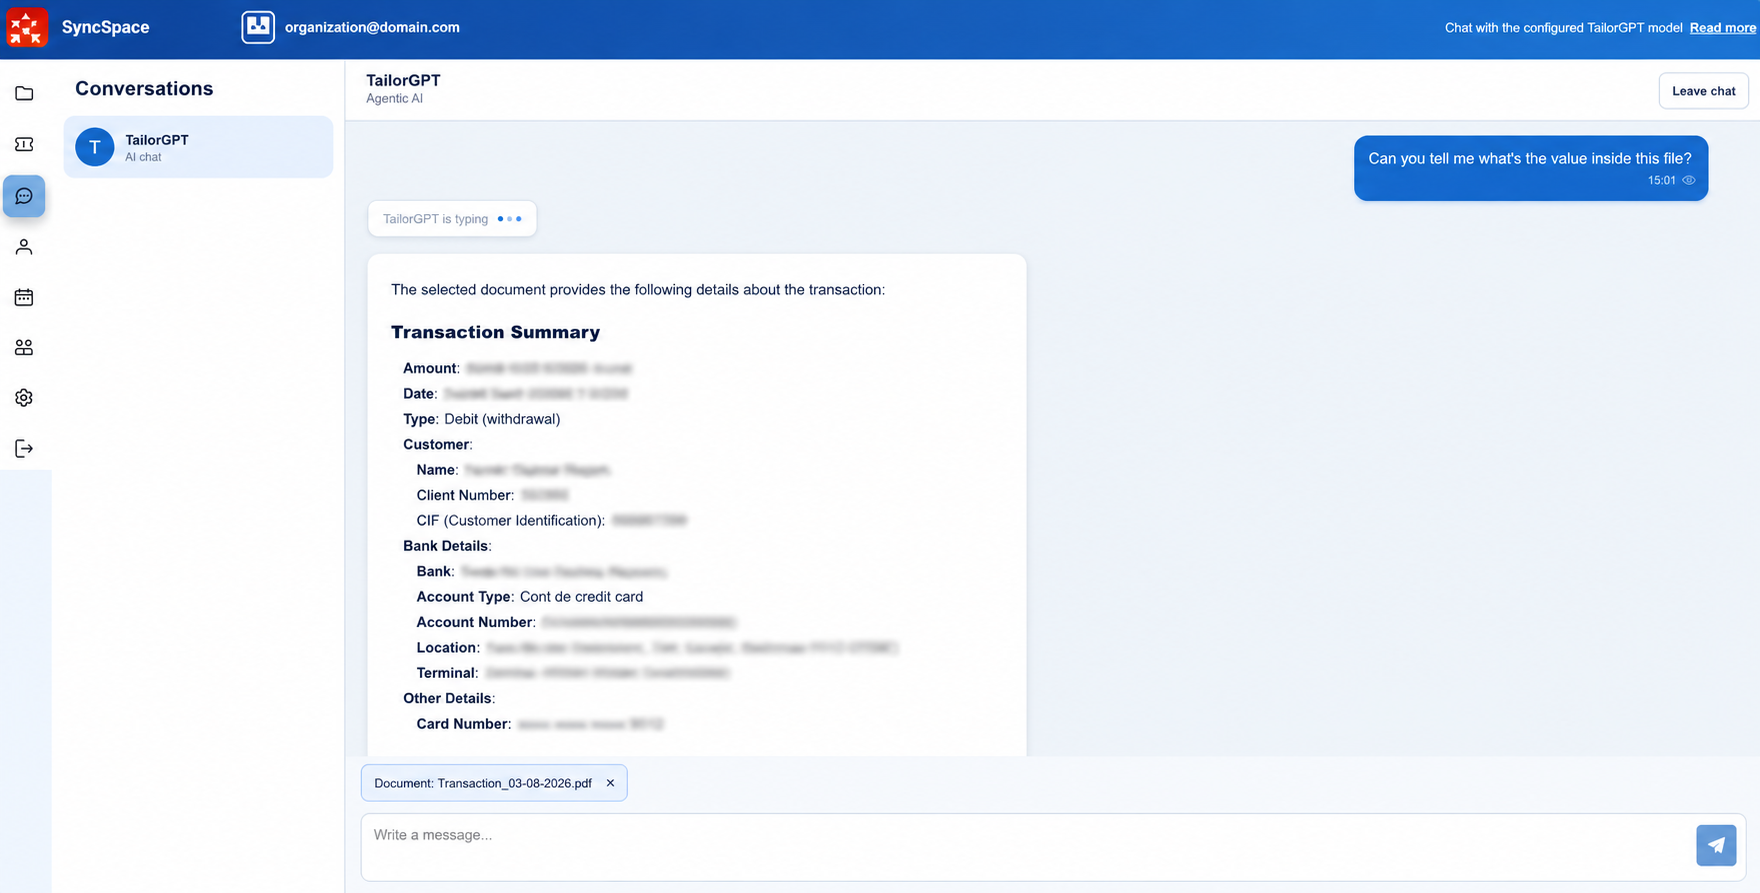Click the organization avatar icon in header
The height and width of the screenshot is (893, 1760).
coord(258,27)
